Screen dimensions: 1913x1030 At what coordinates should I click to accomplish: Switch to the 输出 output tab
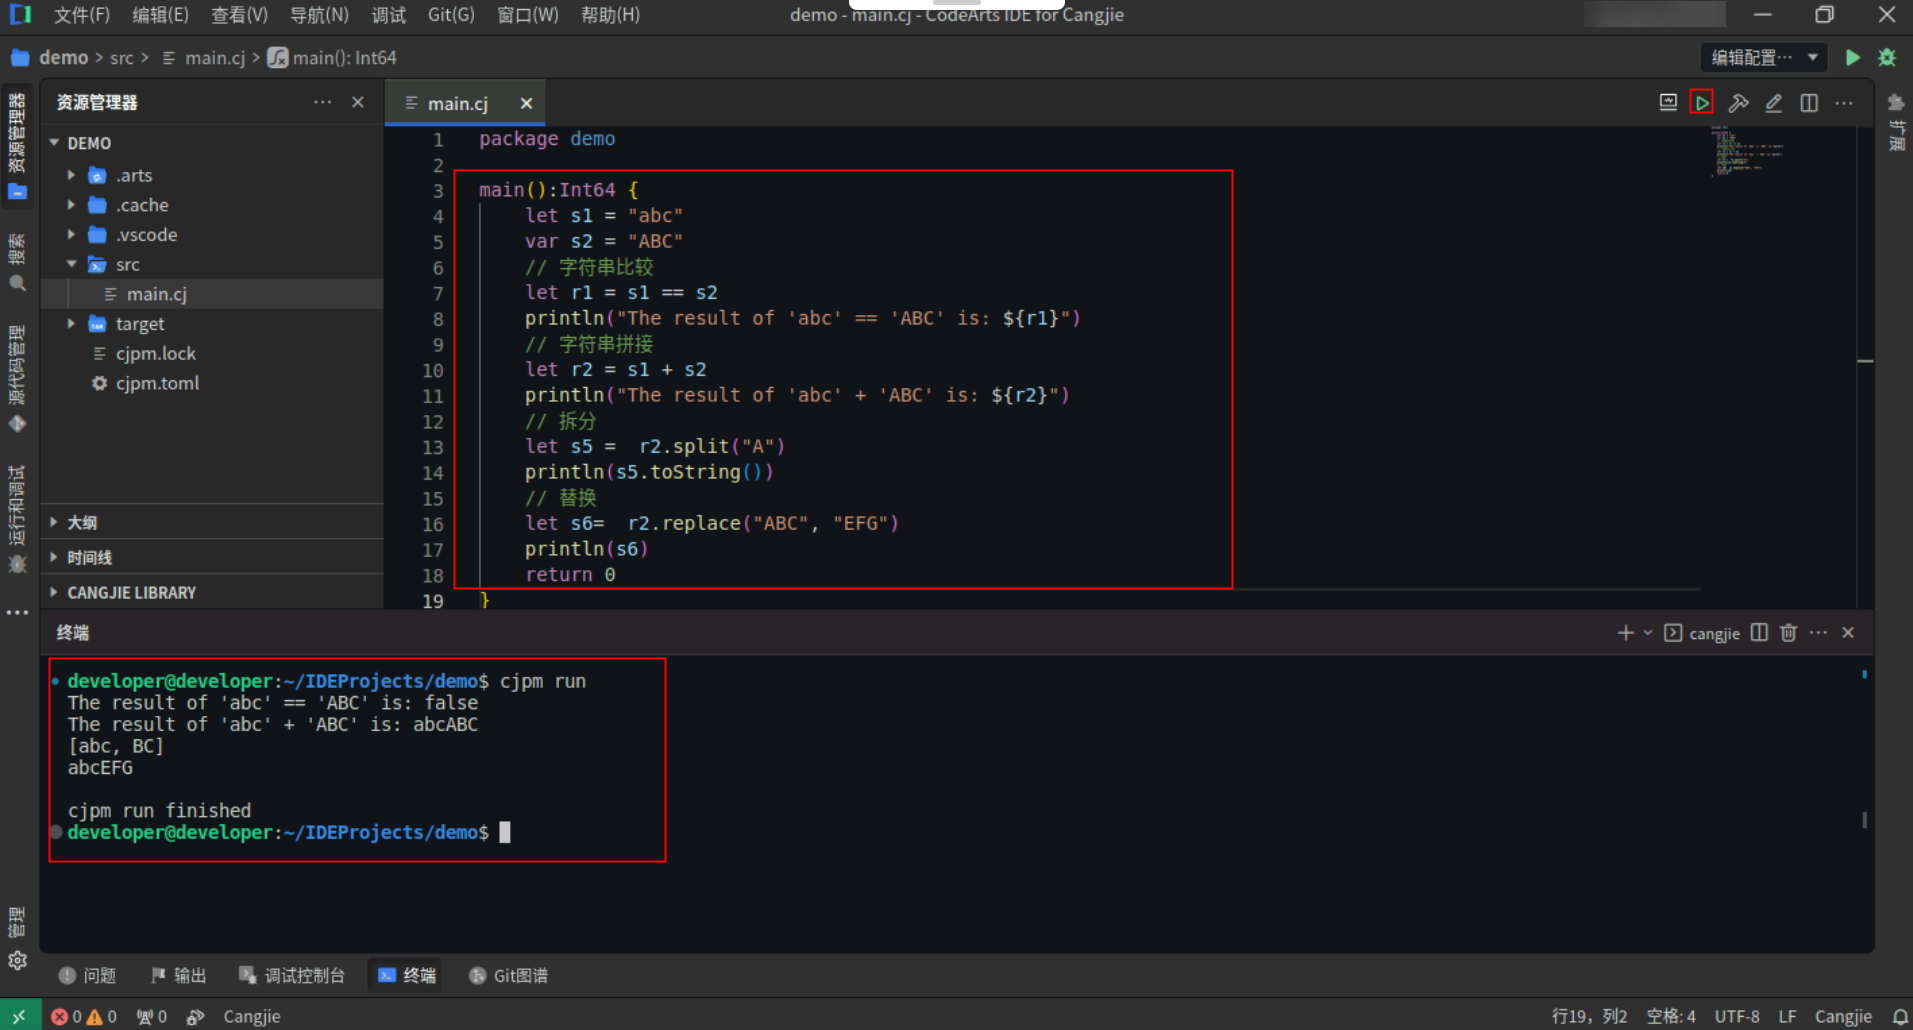(178, 975)
